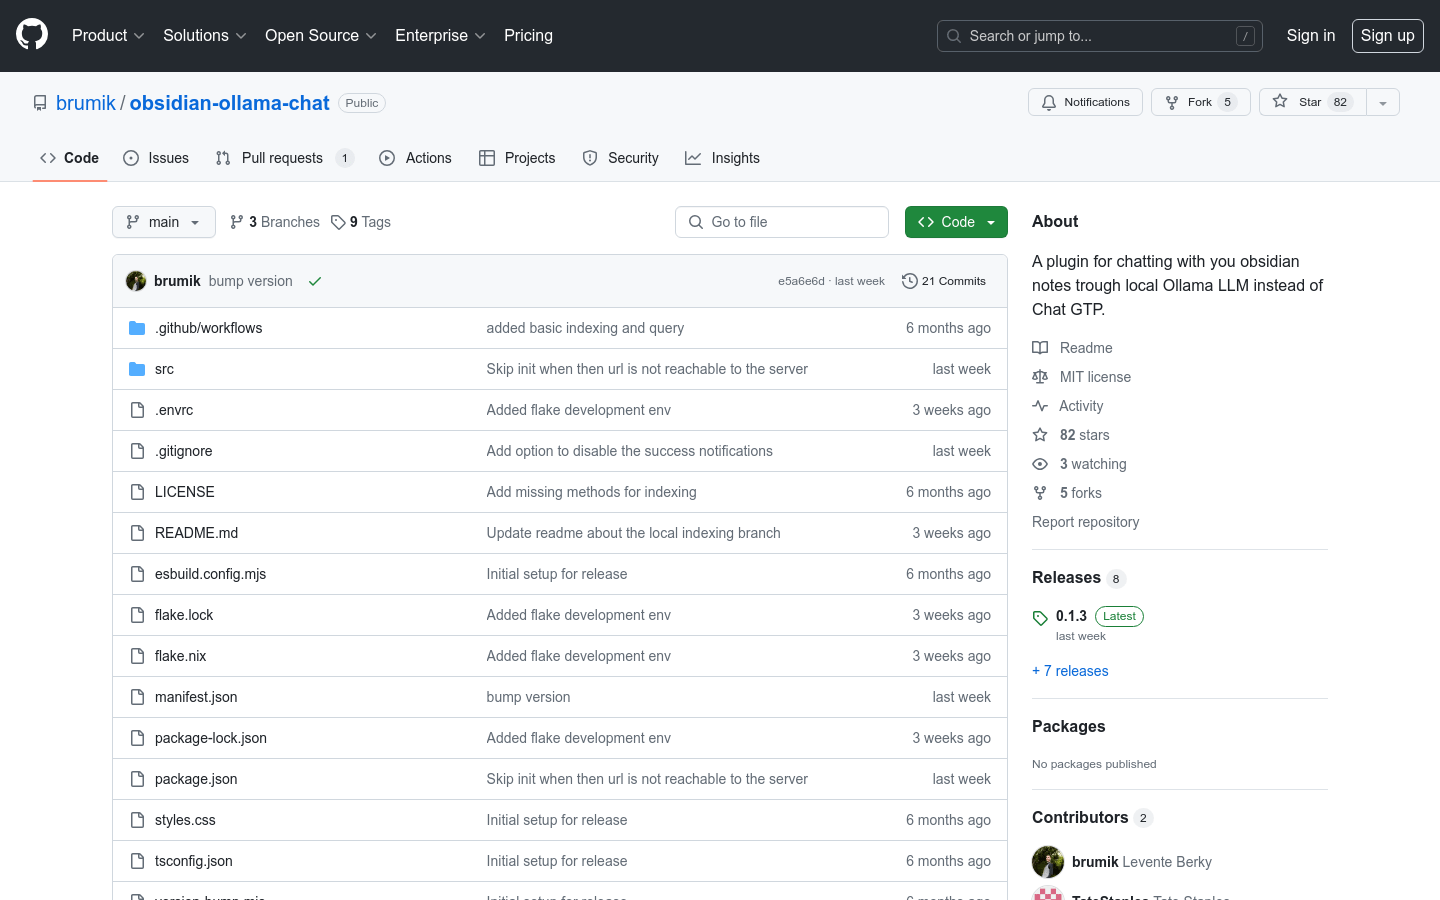Open the esbuild.config.mjs file
Viewport: 1440px width, 900px height.
point(210,574)
